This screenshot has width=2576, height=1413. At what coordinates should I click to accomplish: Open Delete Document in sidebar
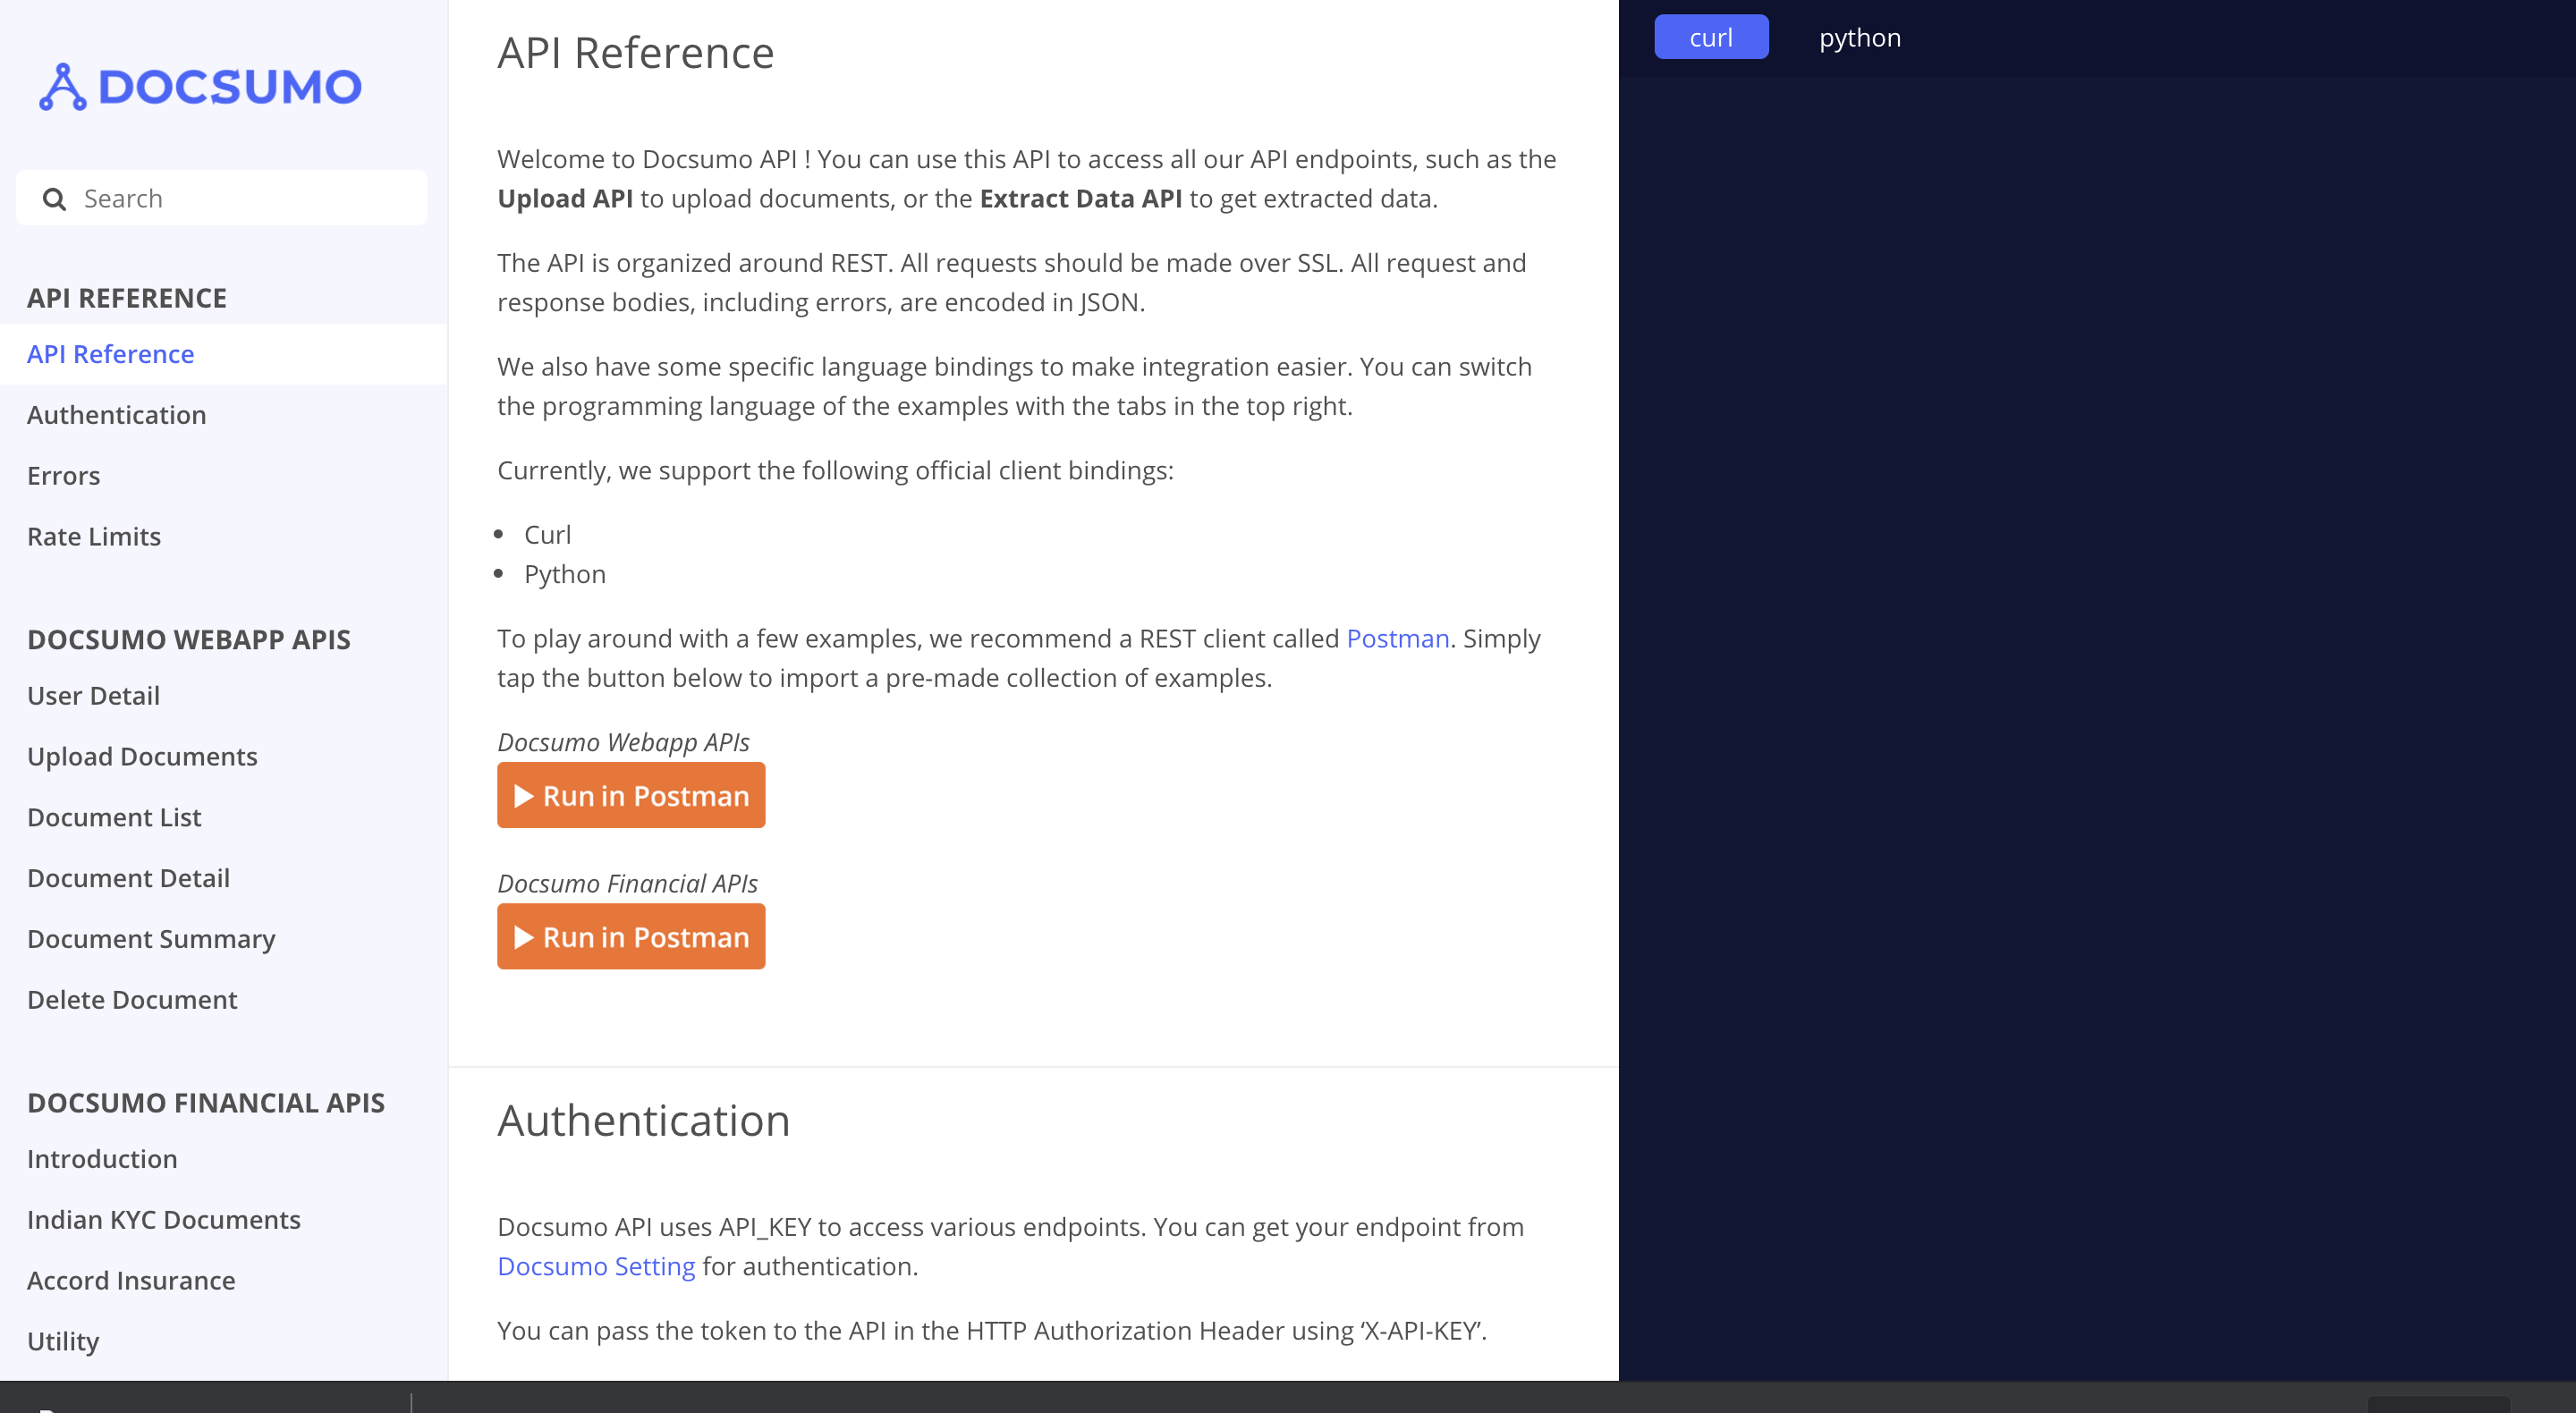click(132, 1000)
